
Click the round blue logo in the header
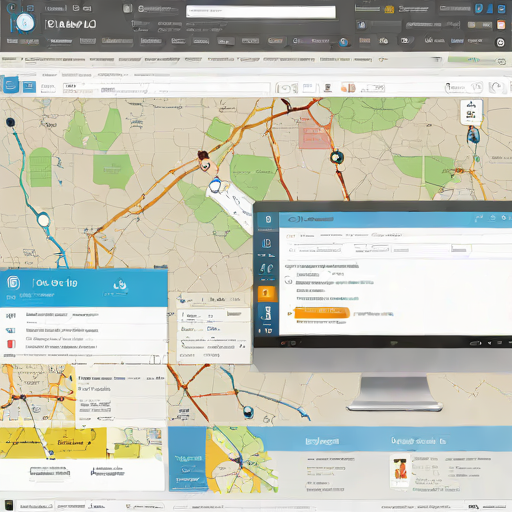click(25, 23)
